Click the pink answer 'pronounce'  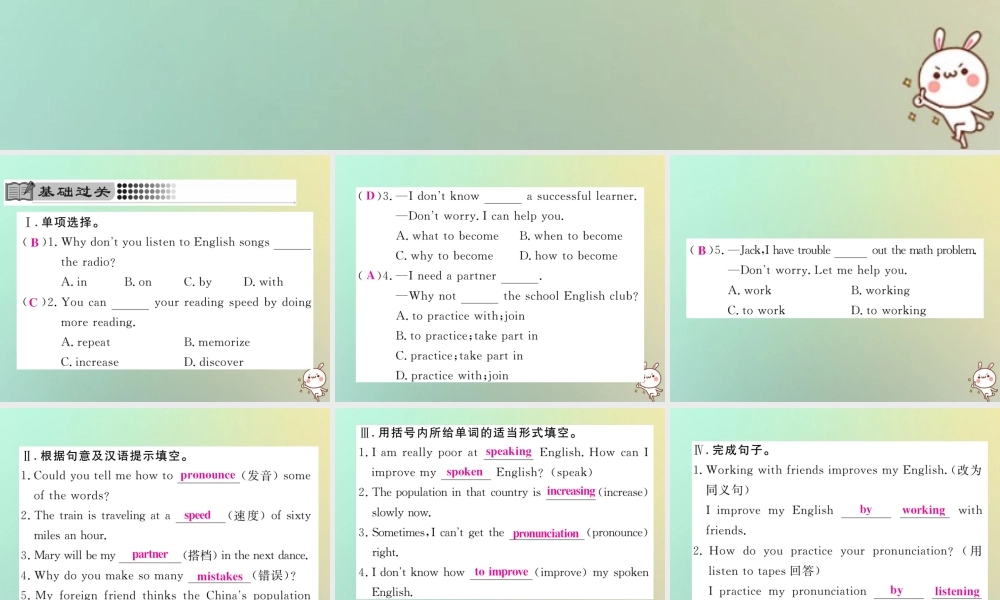point(208,475)
